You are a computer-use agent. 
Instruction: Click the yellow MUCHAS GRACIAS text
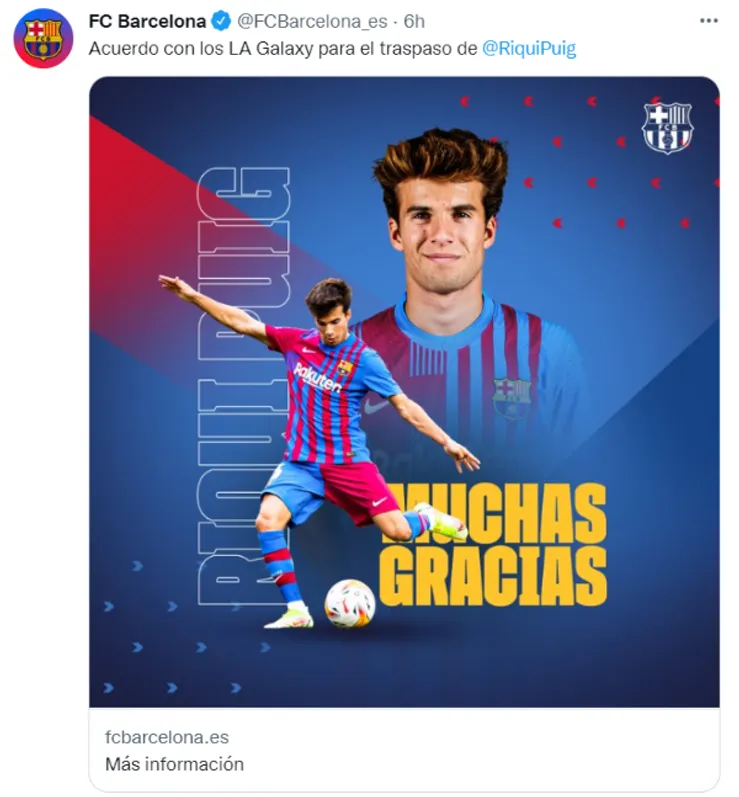493,545
